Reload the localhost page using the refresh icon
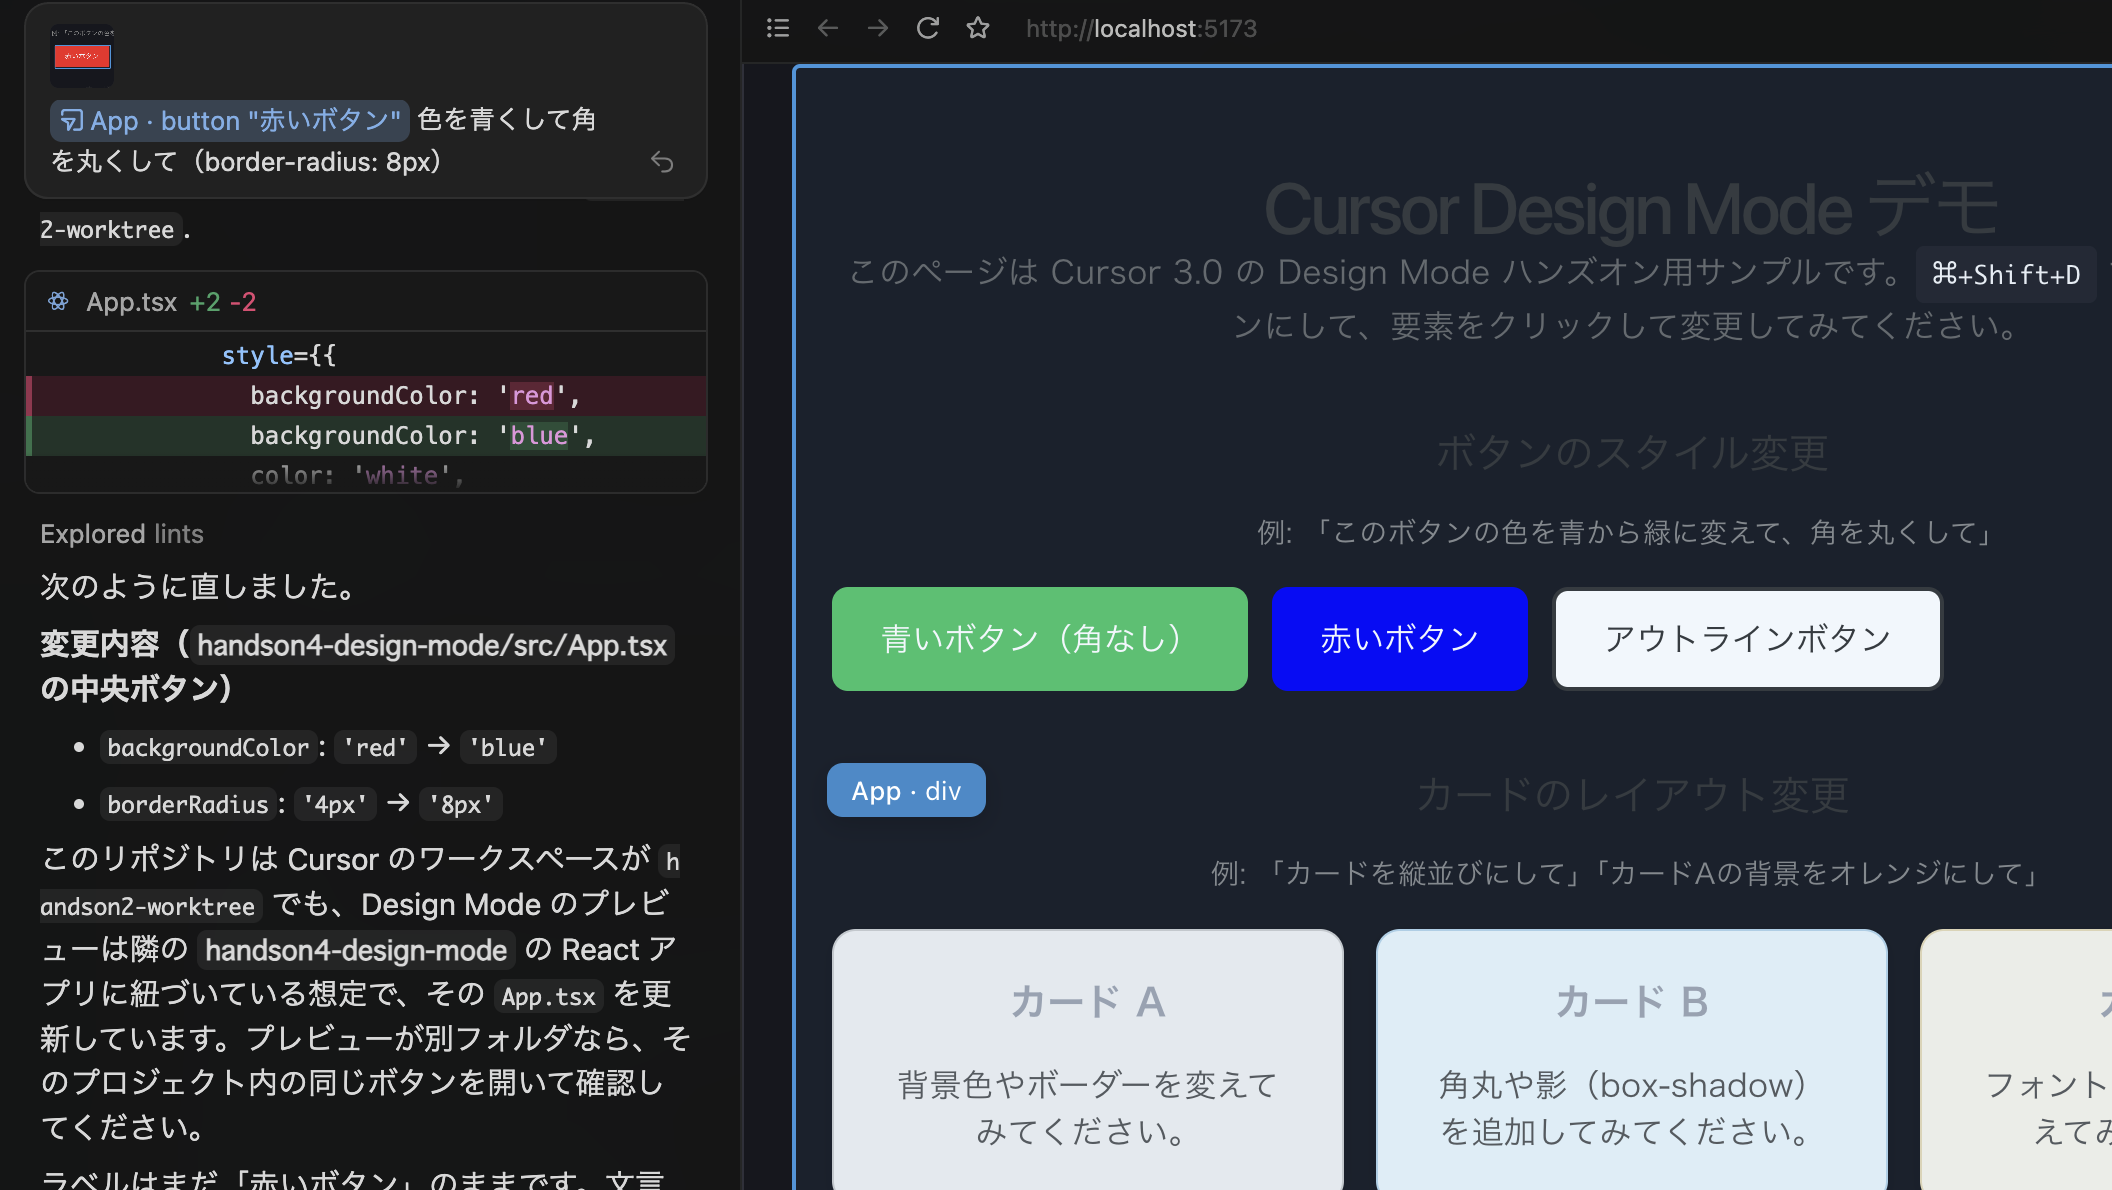This screenshot has height=1190, width=2112. coord(927,28)
